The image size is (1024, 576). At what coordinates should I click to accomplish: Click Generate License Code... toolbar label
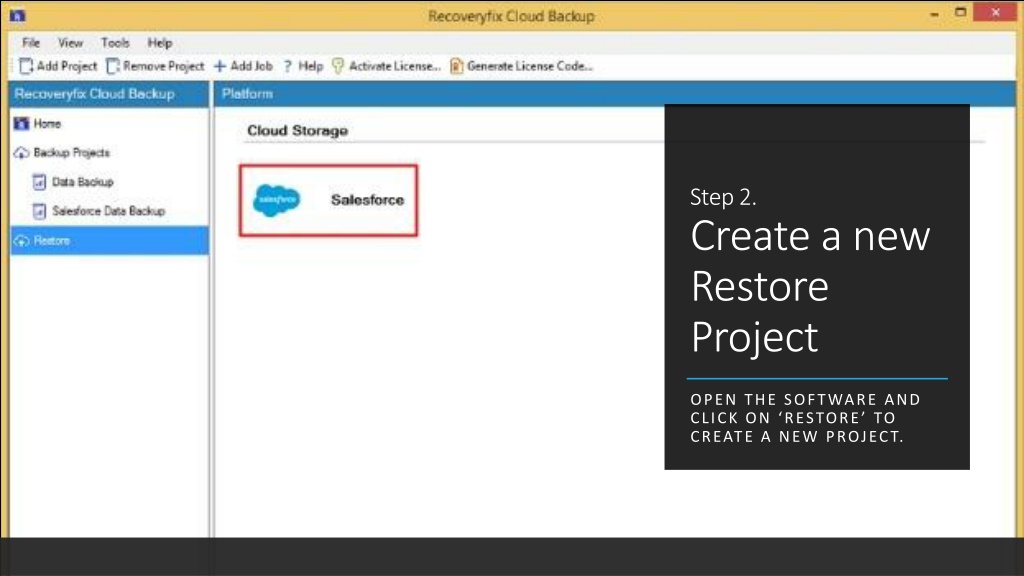click(530, 66)
